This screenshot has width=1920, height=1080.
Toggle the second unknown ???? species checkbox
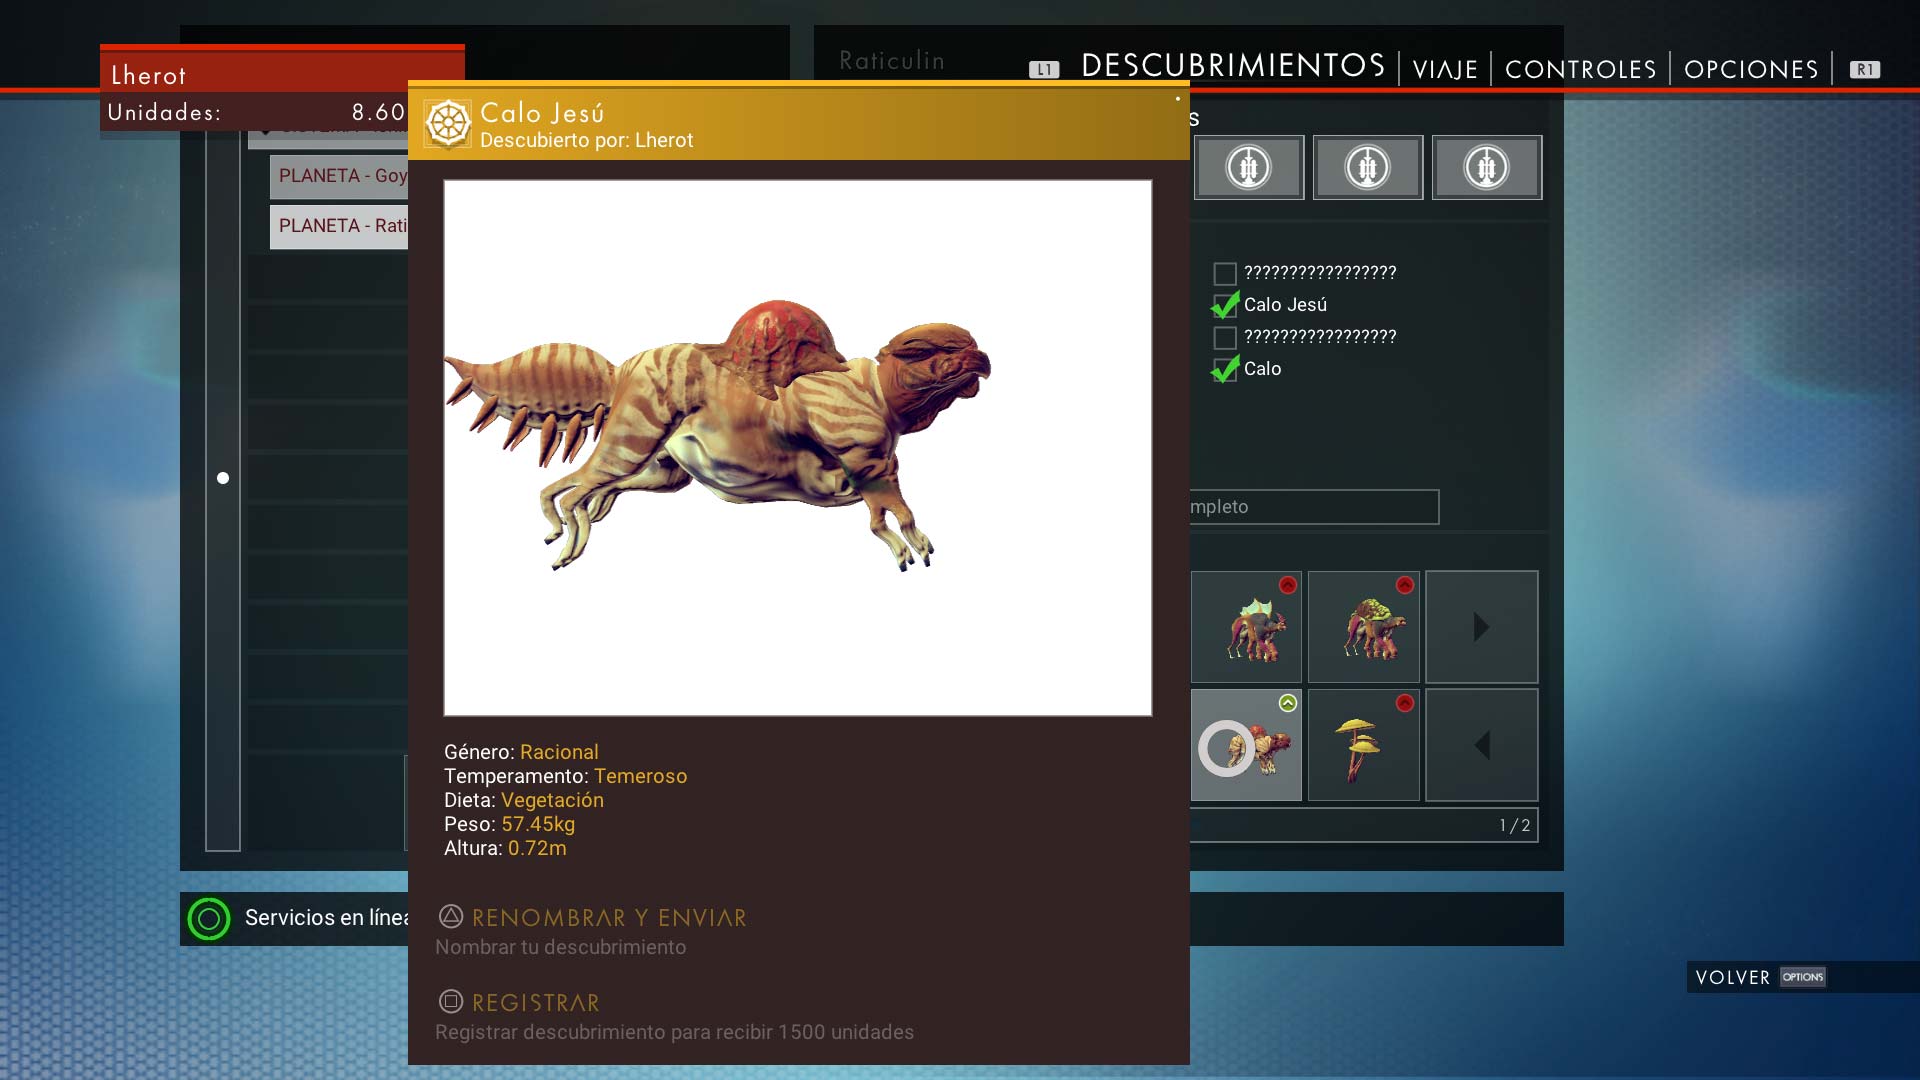tap(1225, 337)
